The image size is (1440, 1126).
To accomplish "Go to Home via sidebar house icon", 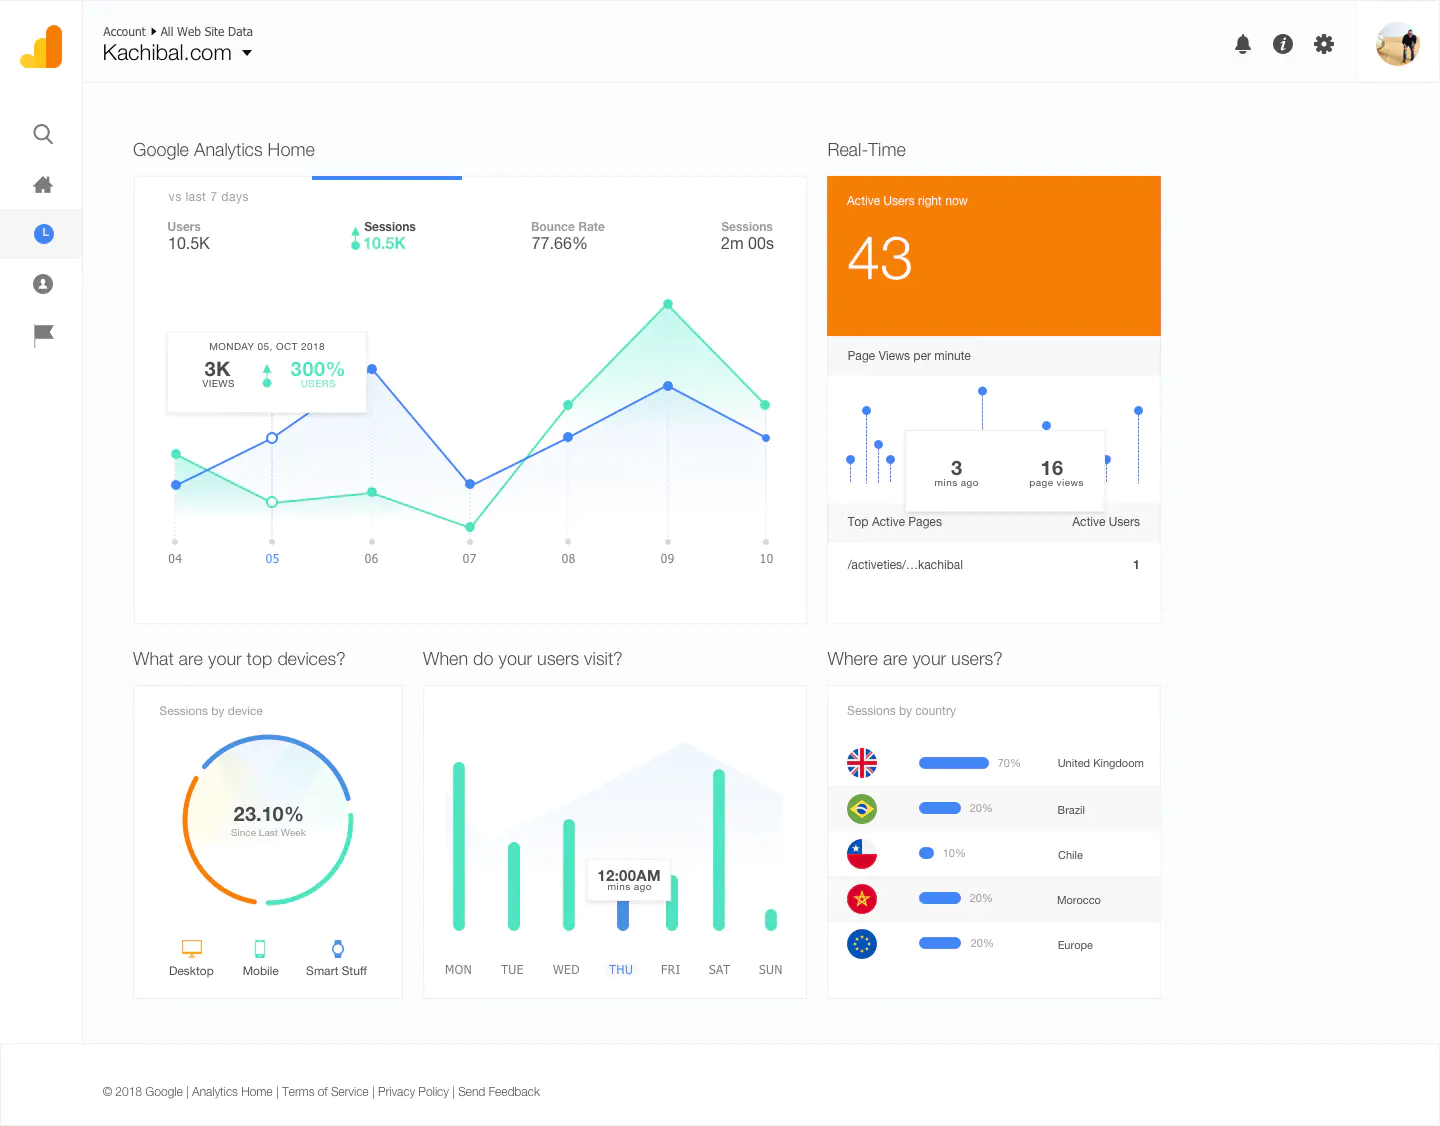I will (43, 184).
